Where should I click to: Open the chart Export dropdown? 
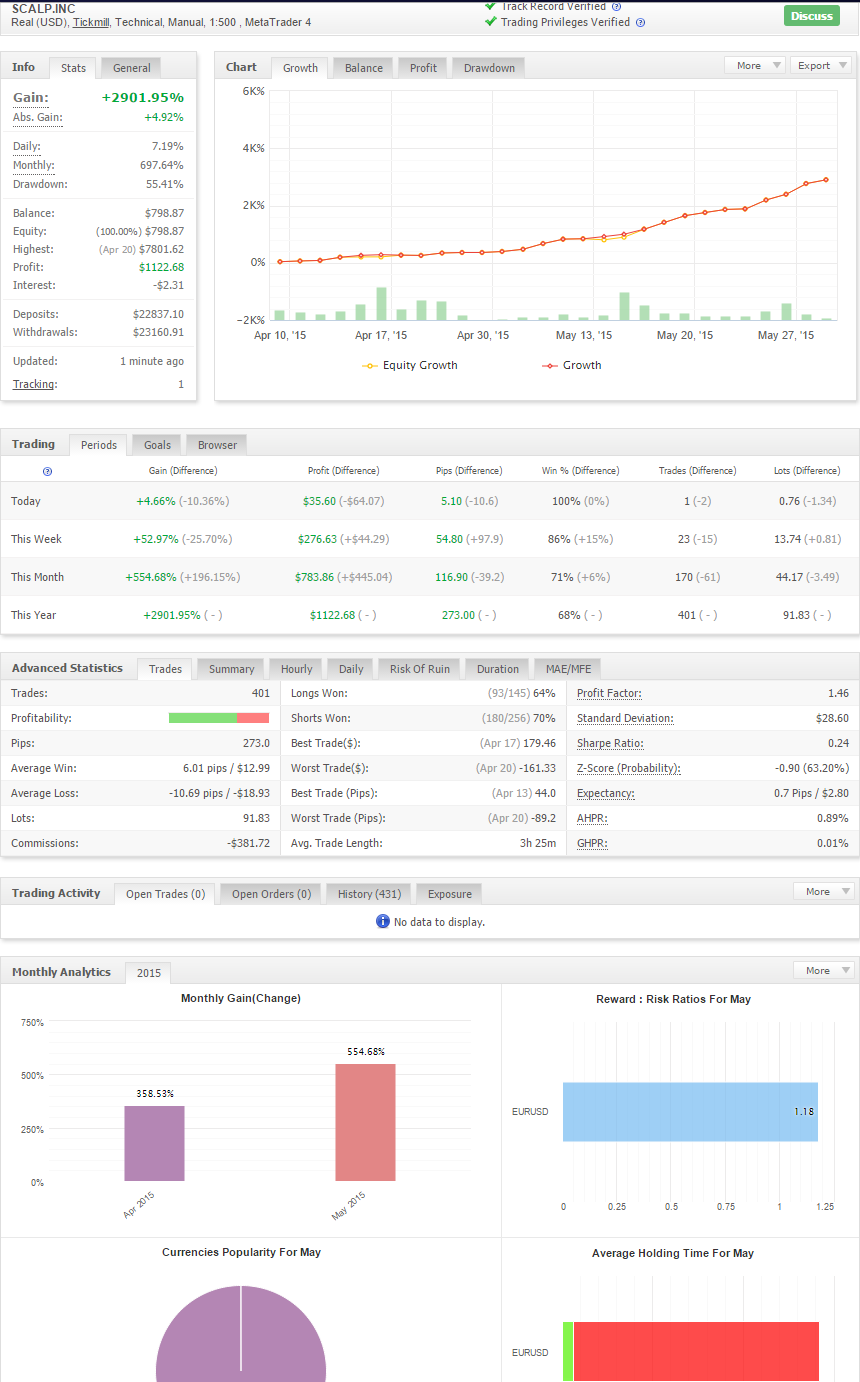(821, 65)
